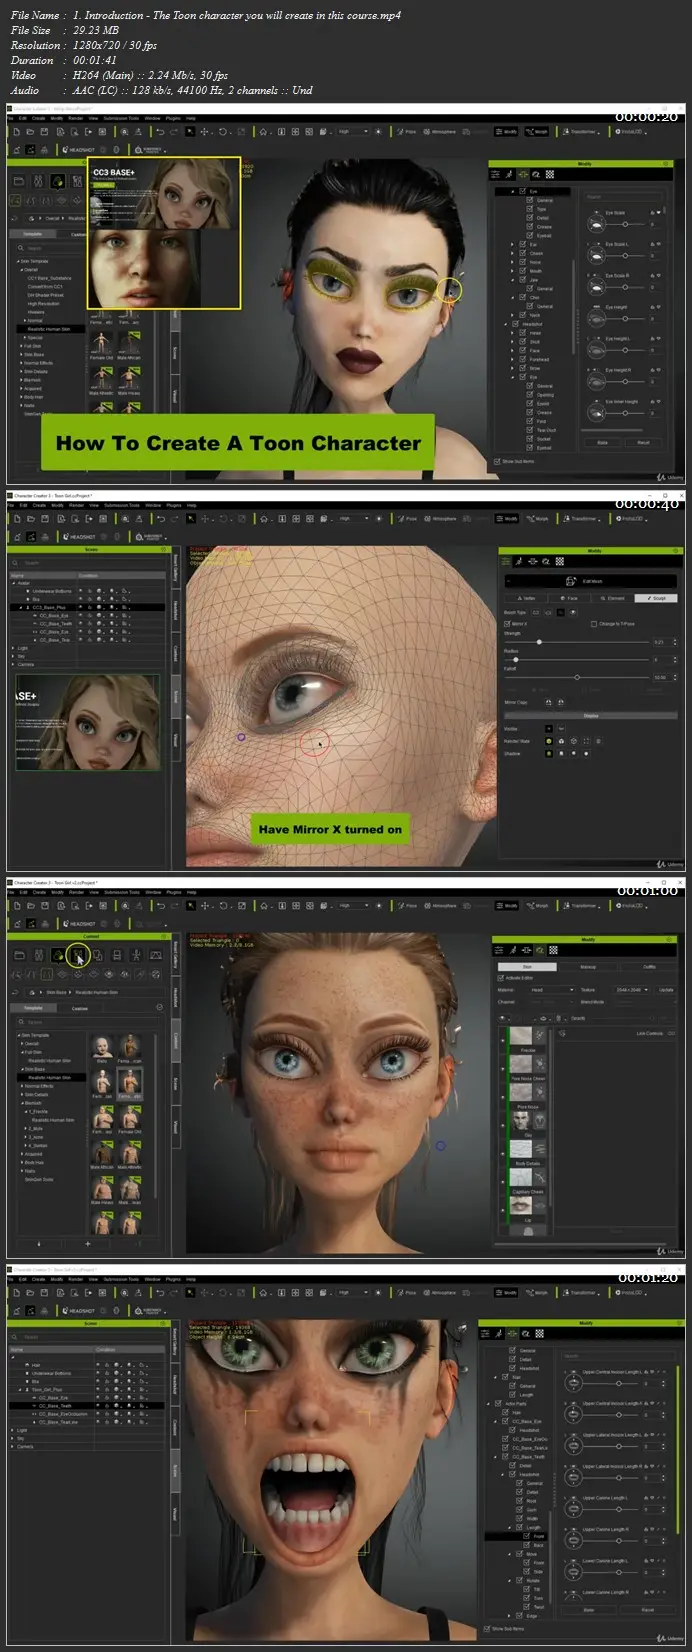Open the Plugins menu in the 00:00:40 frame
The image size is (692, 1652).
point(174,505)
